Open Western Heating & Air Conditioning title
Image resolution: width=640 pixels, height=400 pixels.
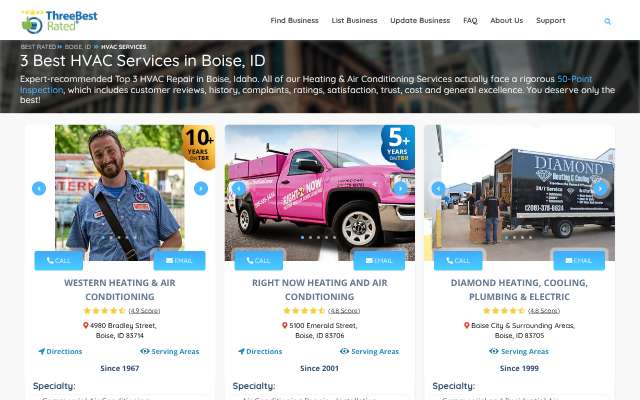point(120,289)
